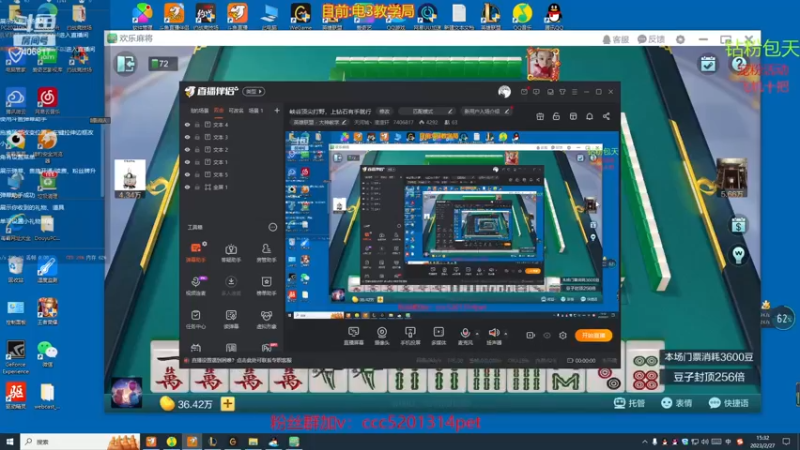Toggle visibility of layer 文本 4
The image size is (800, 450).
click(x=187, y=124)
